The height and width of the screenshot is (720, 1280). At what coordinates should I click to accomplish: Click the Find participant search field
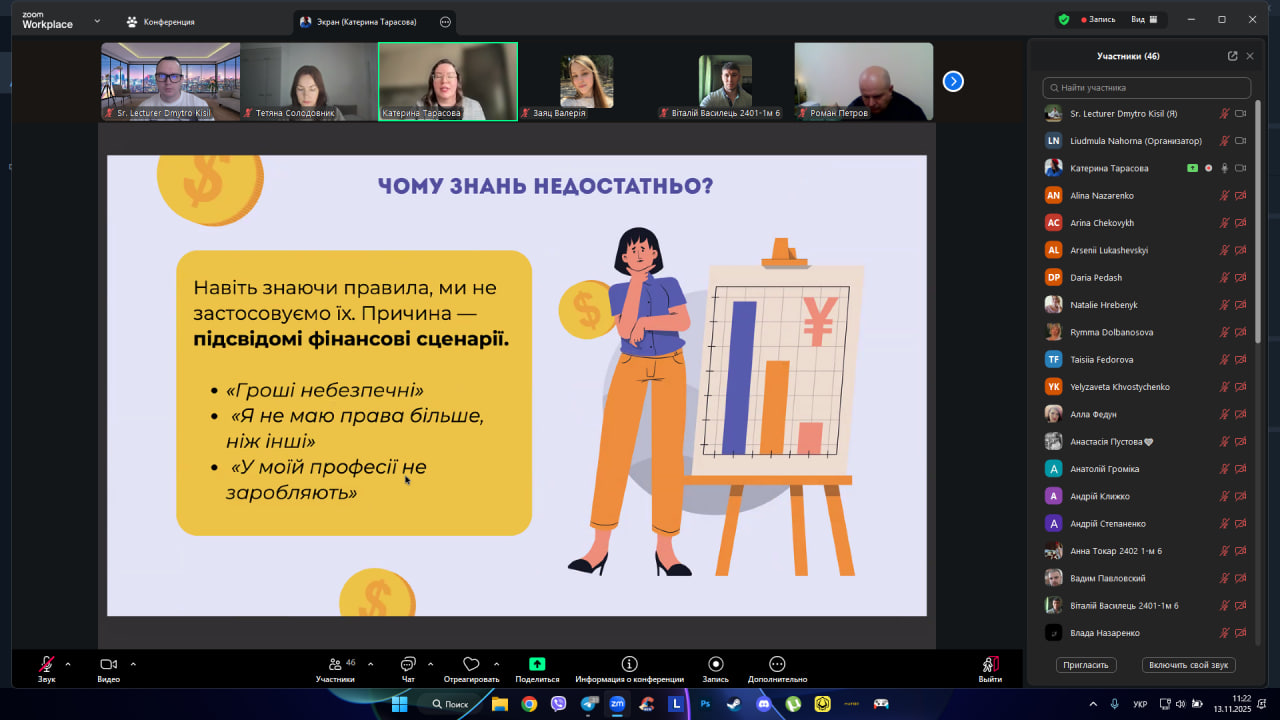[1146, 88]
